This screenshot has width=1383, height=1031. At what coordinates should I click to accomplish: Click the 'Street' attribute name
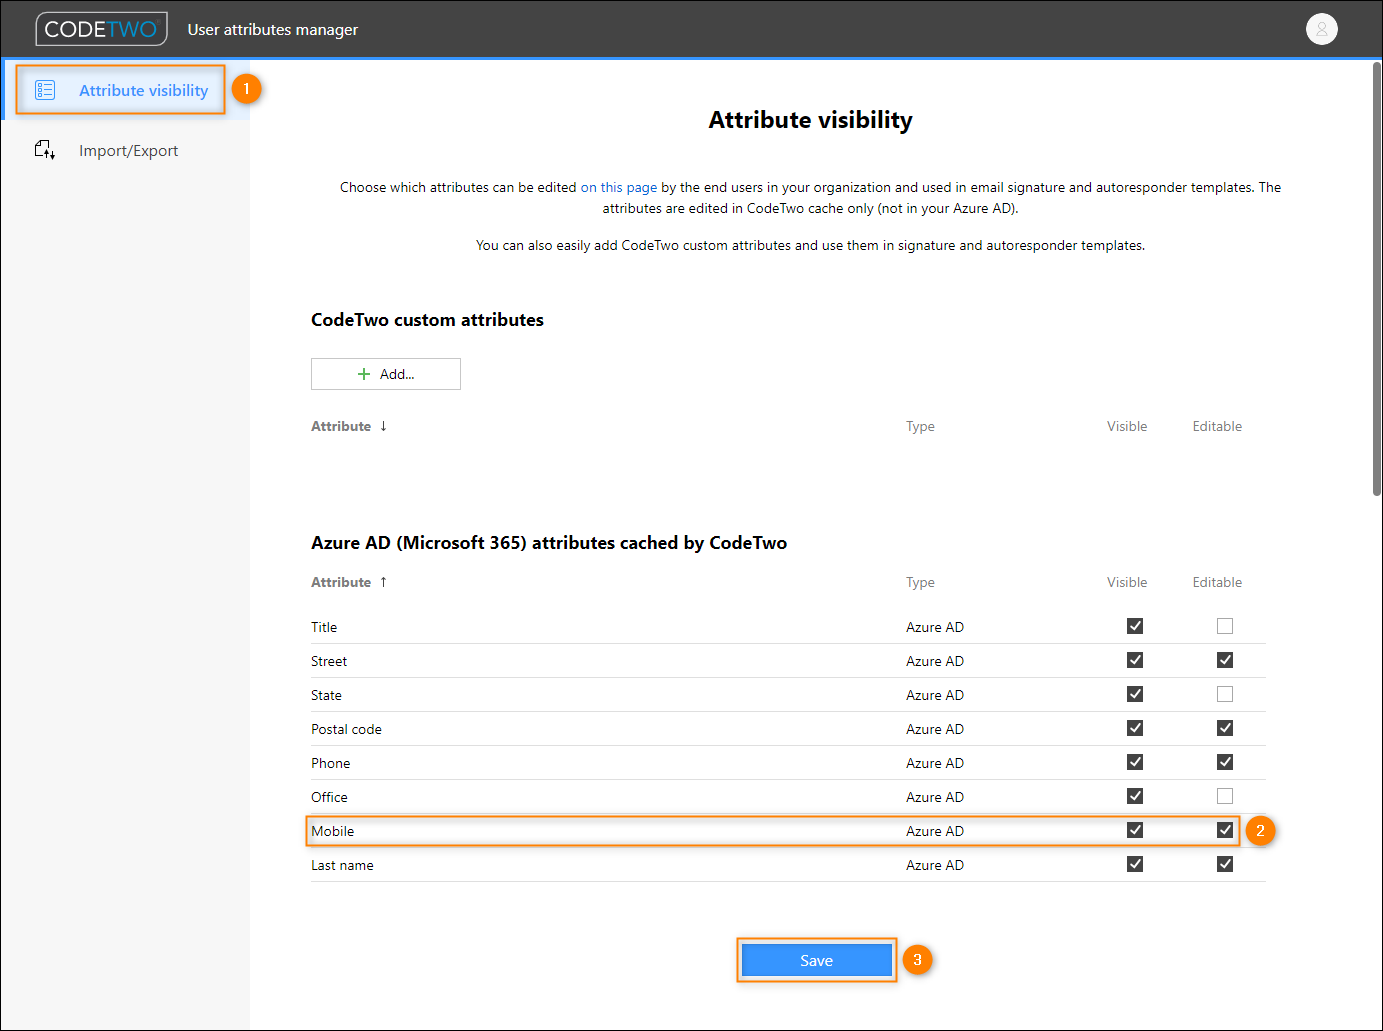point(329,661)
